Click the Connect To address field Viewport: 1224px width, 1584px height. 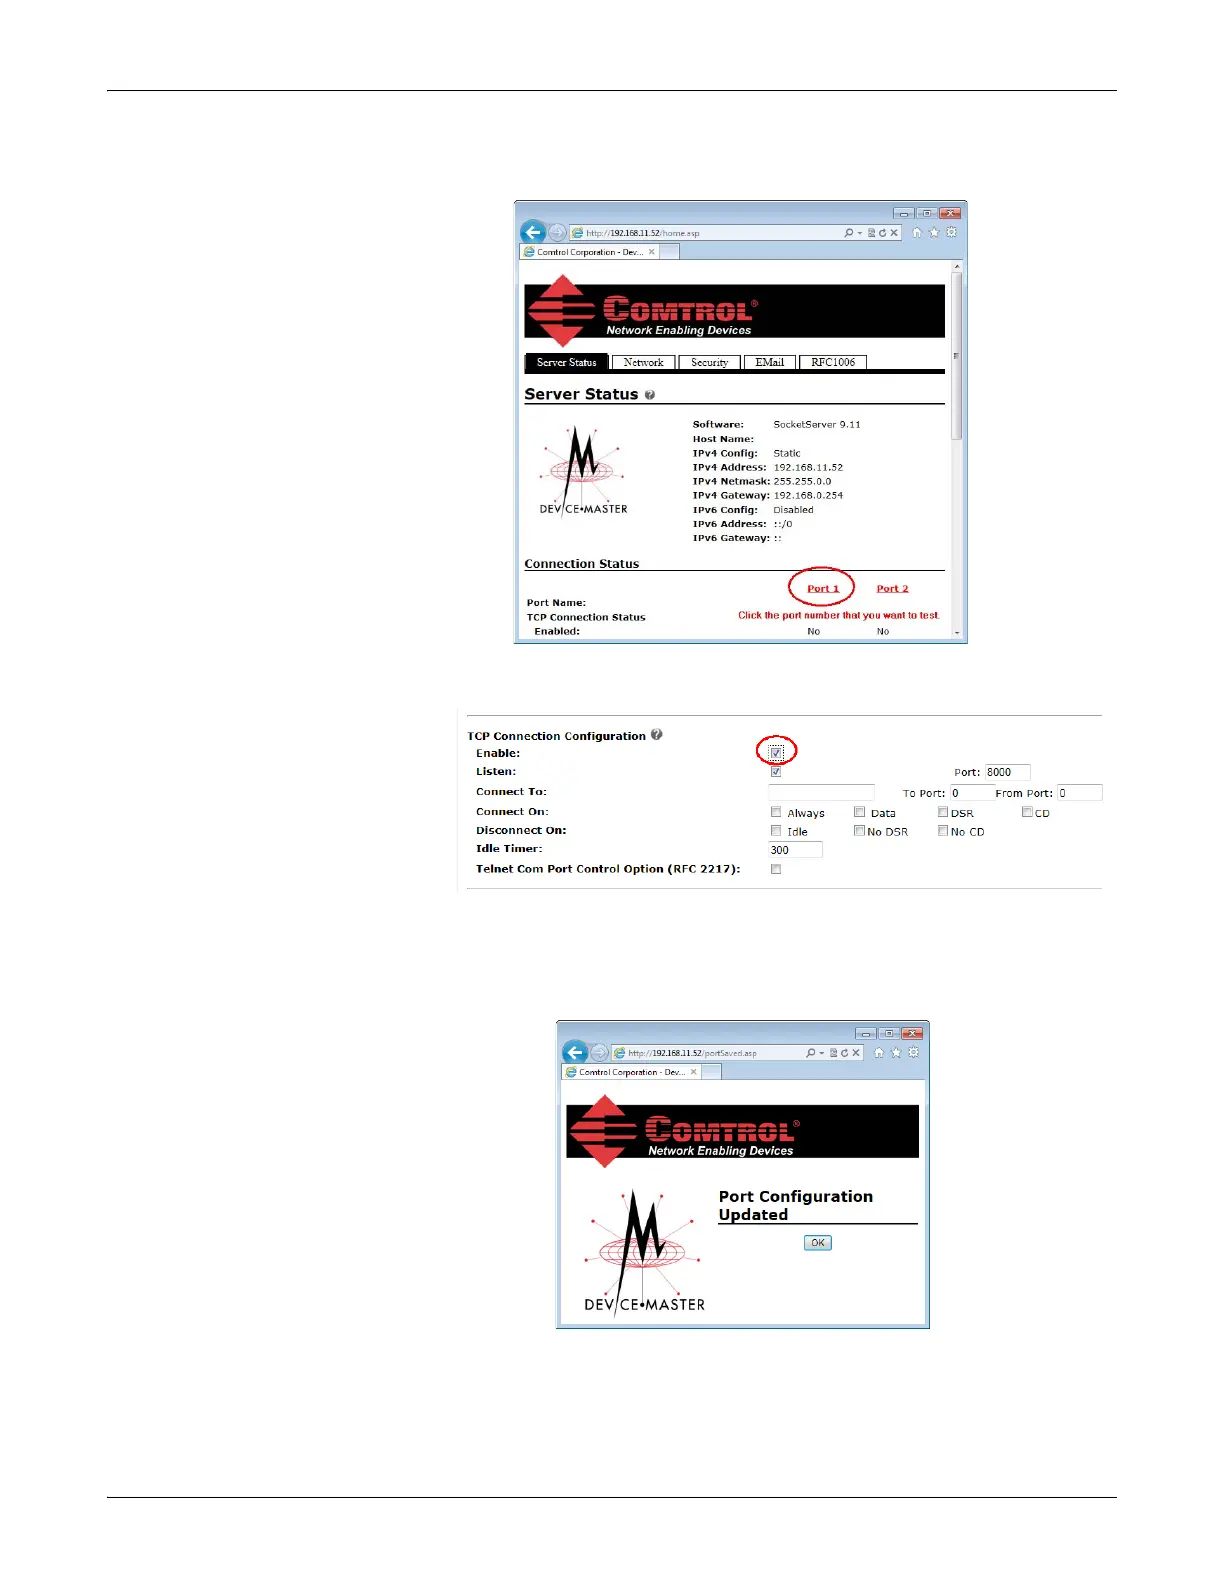pos(821,792)
